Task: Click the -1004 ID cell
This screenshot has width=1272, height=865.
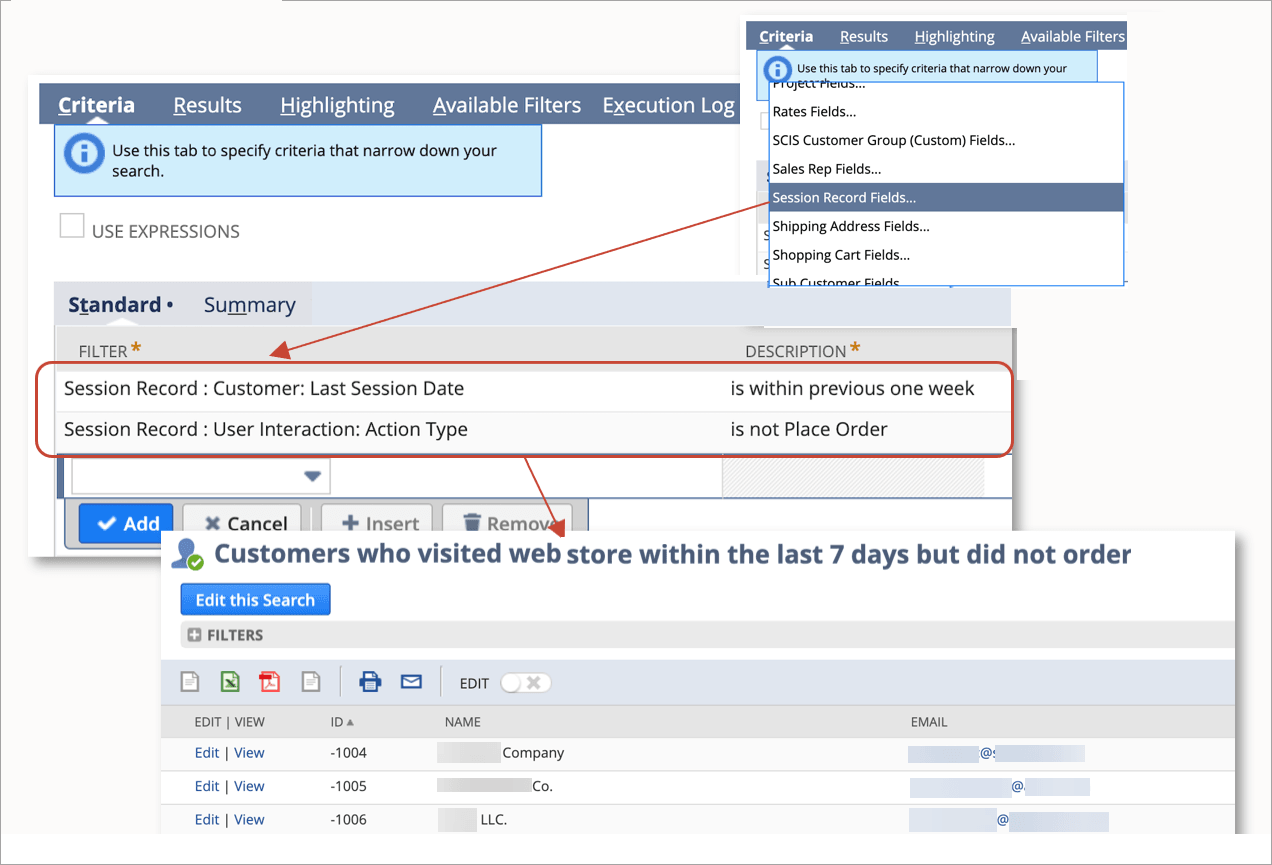Action: pyautogui.click(x=348, y=753)
